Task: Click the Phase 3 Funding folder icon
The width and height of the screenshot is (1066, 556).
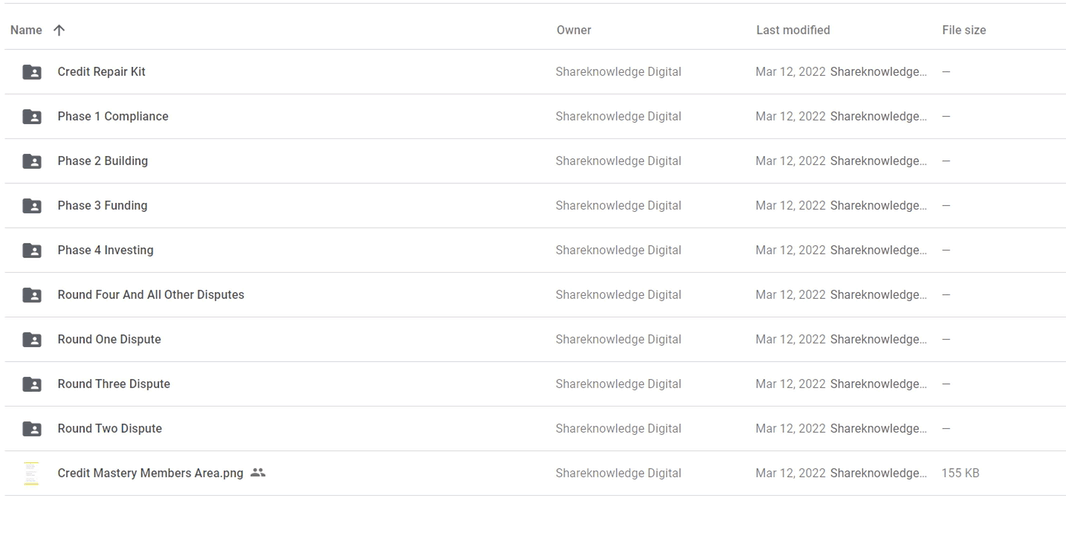Action: (32, 206)
